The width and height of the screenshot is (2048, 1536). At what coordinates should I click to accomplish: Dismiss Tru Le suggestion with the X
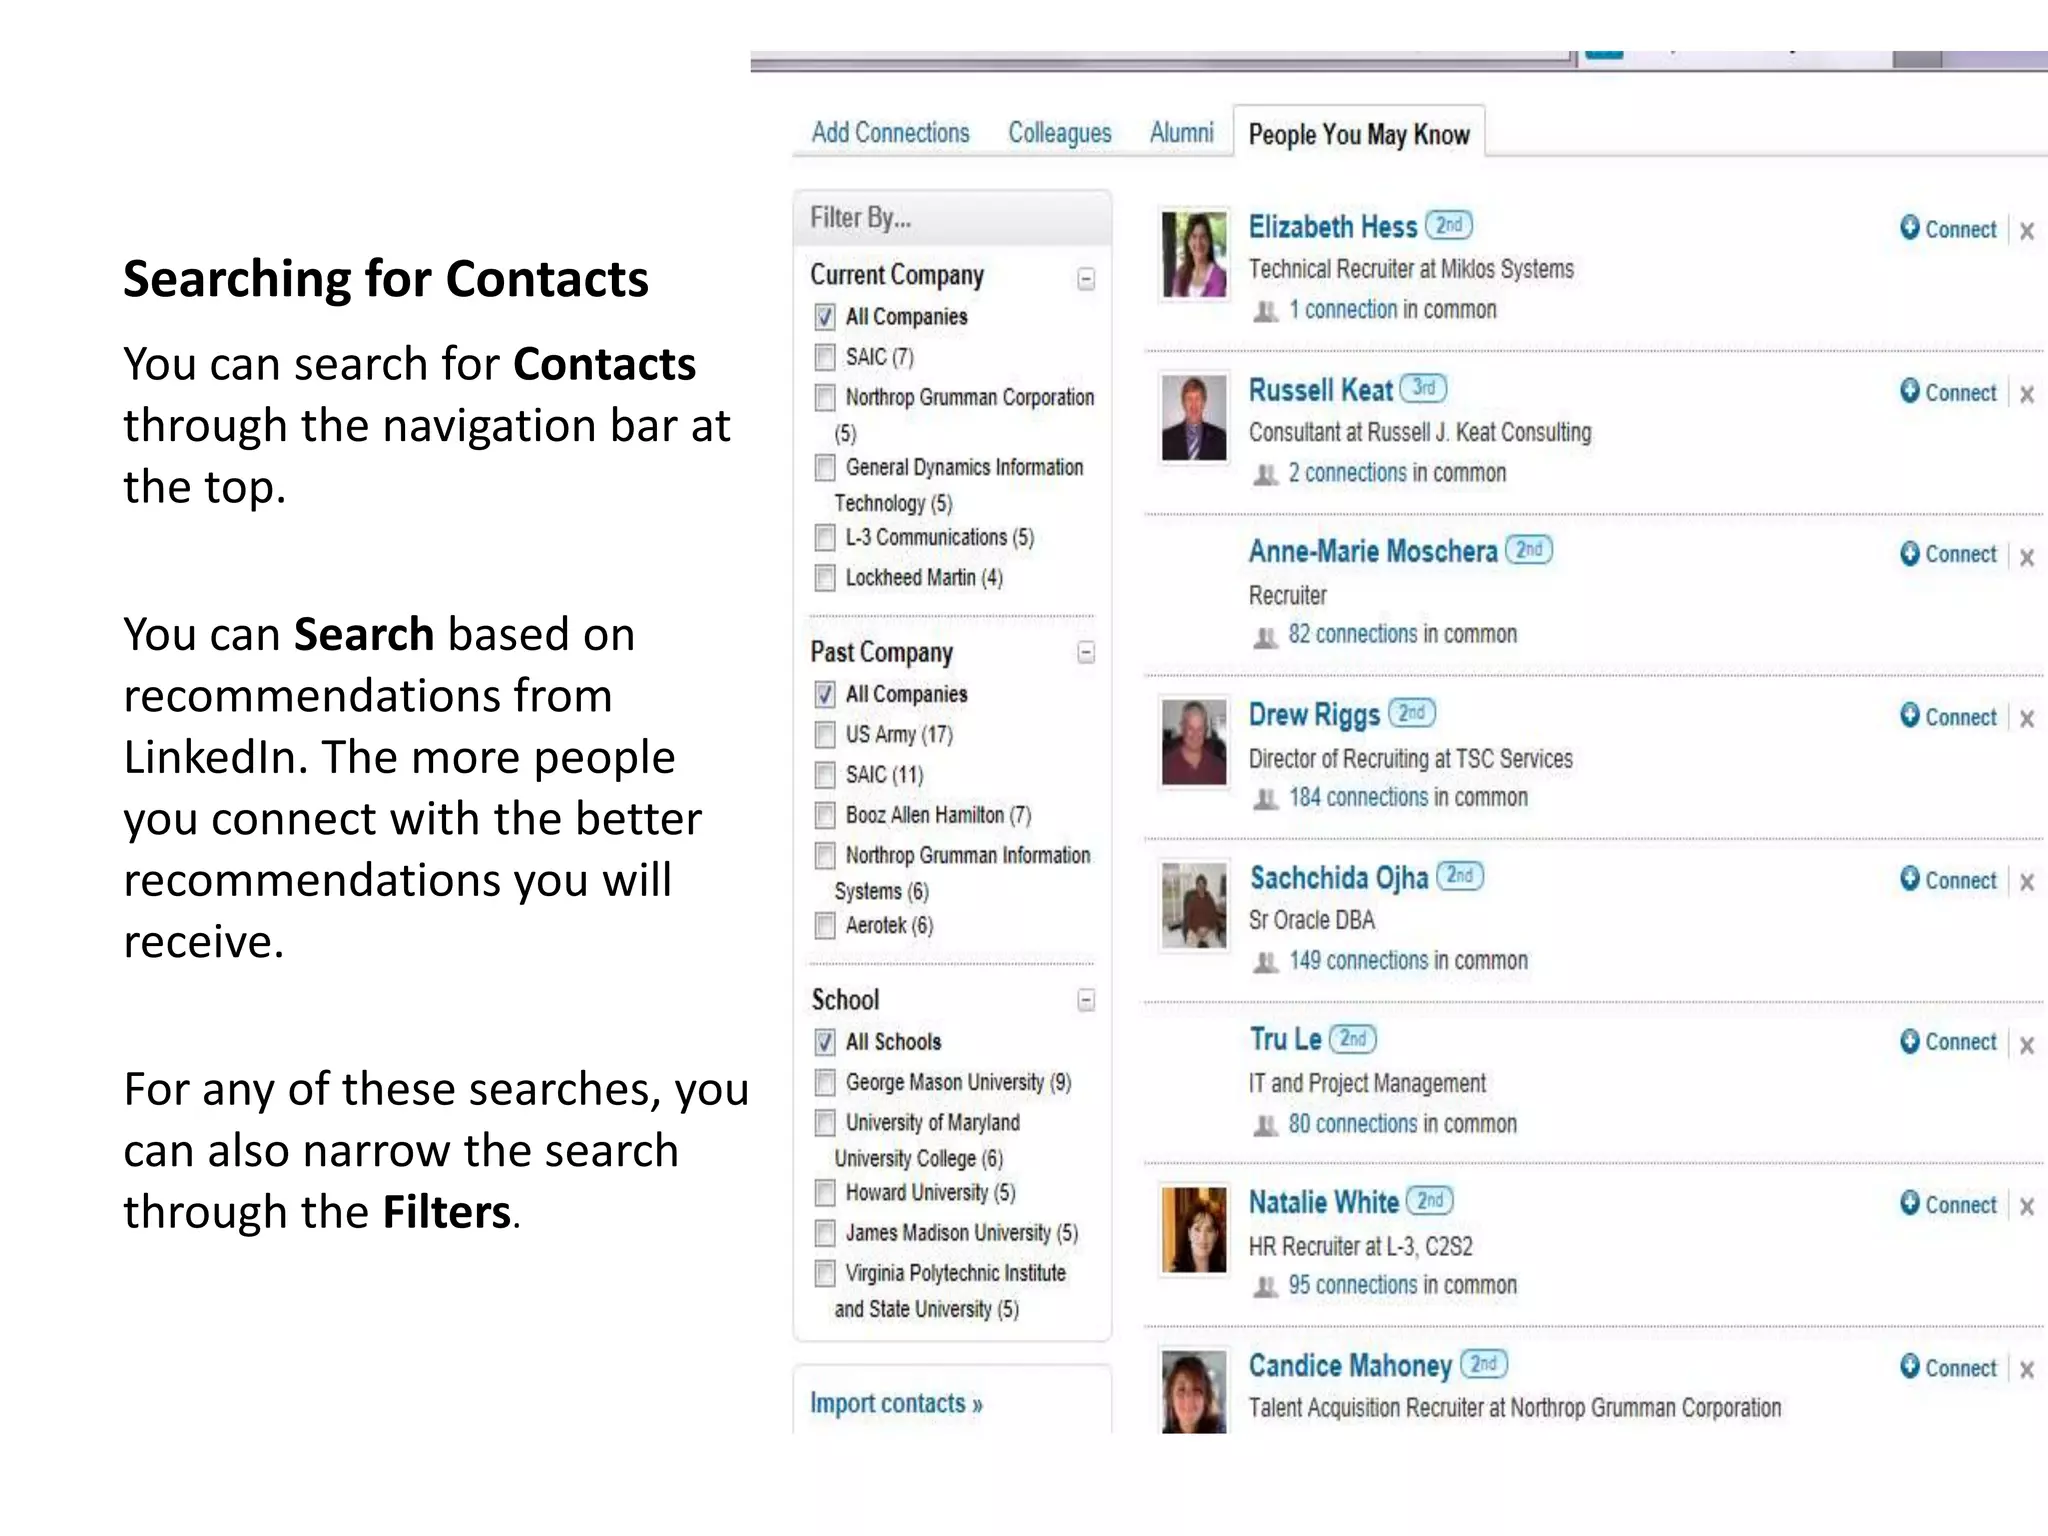tap(2027, 1045)
